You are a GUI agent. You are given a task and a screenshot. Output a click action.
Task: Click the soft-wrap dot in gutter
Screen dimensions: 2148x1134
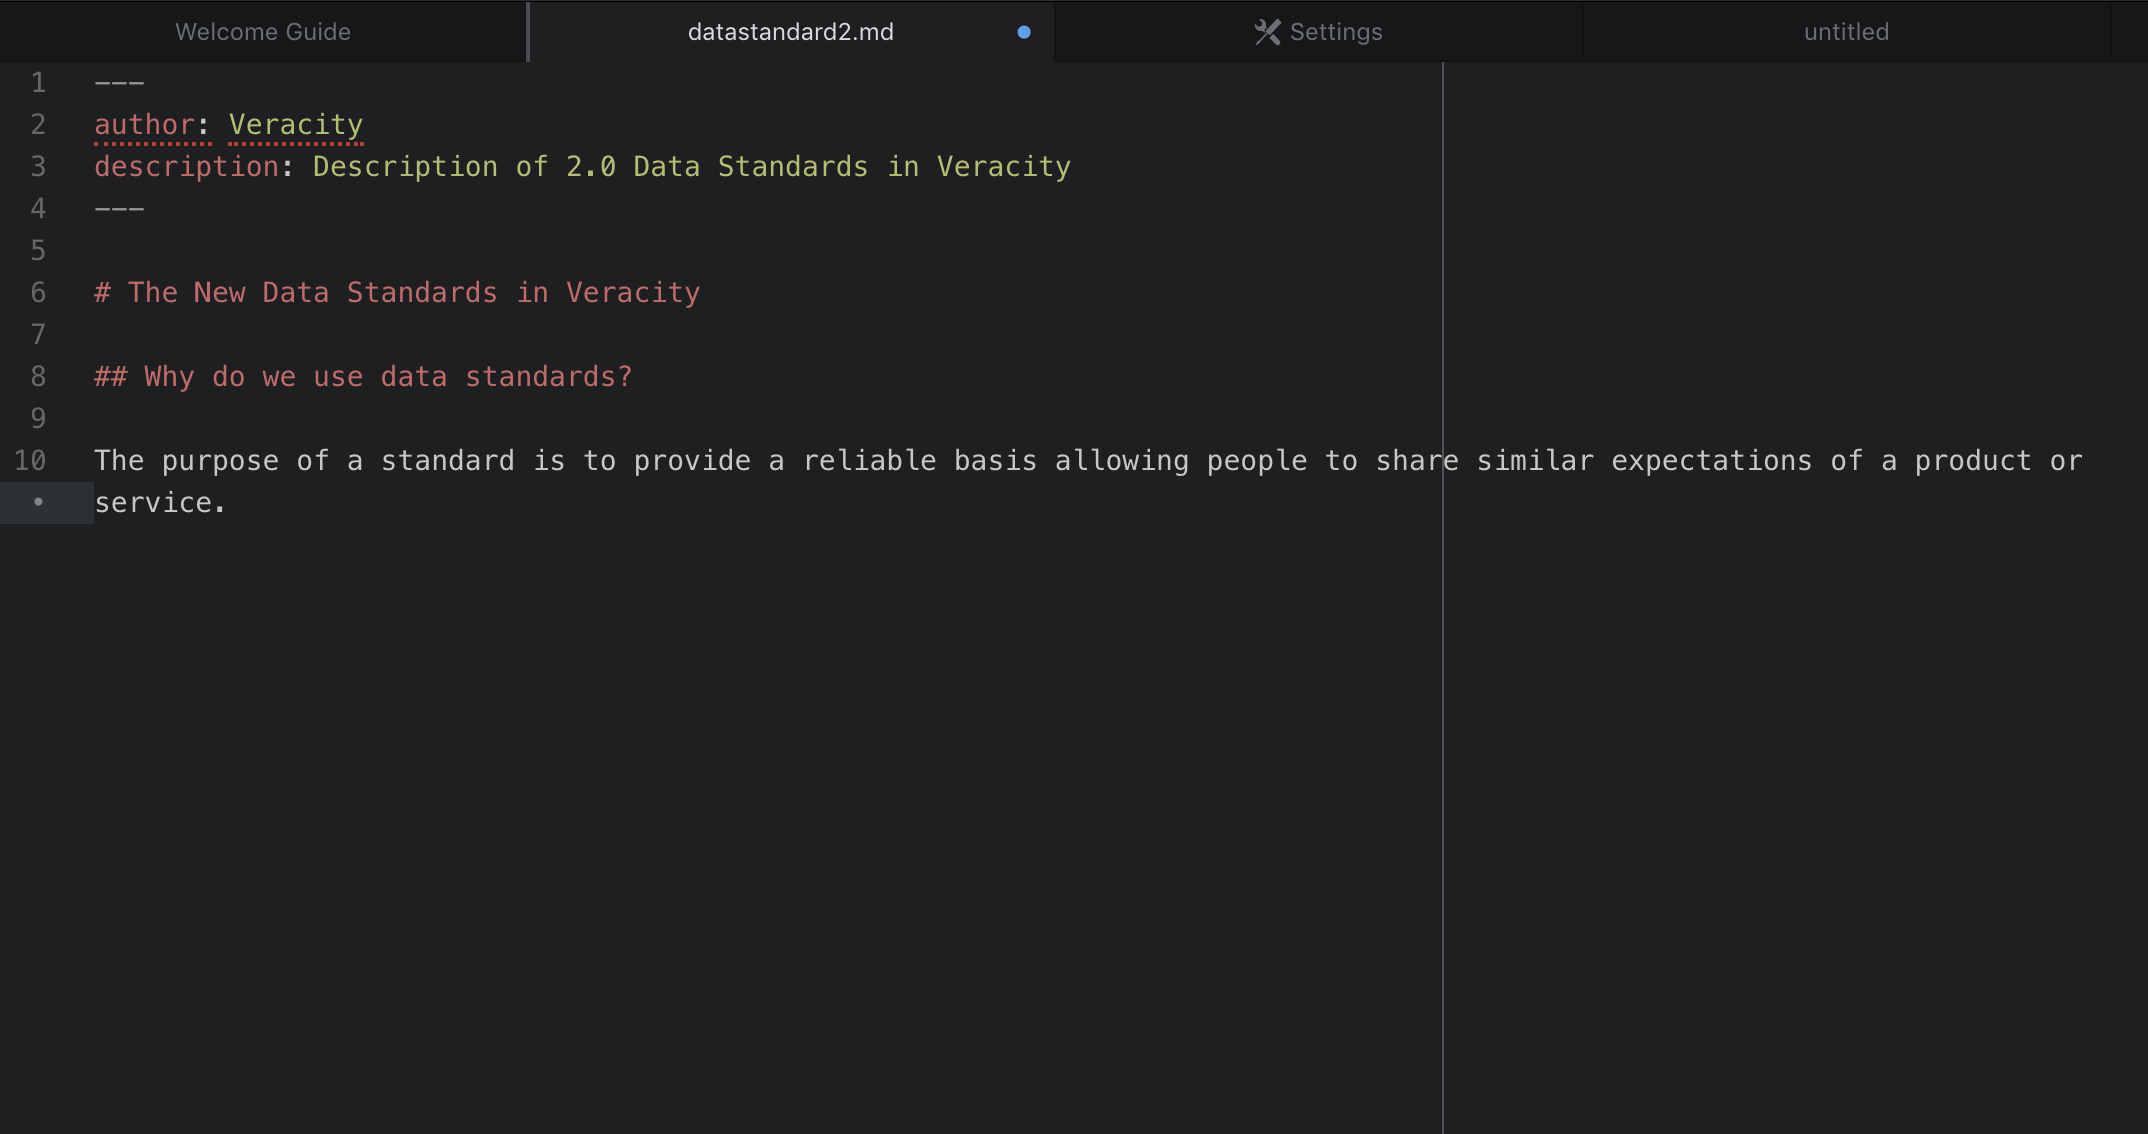pos(38,502)
